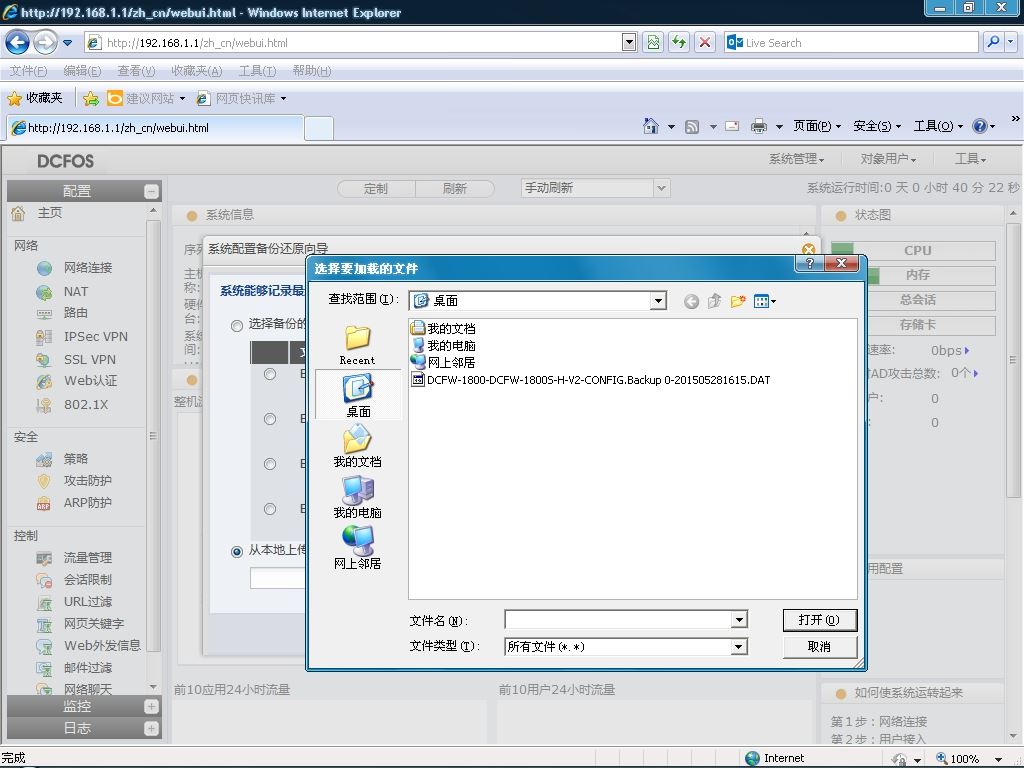Create new folder in file dialog
Screen dimensions: 1024x768
pyautogui.click(x=738, y=301)
